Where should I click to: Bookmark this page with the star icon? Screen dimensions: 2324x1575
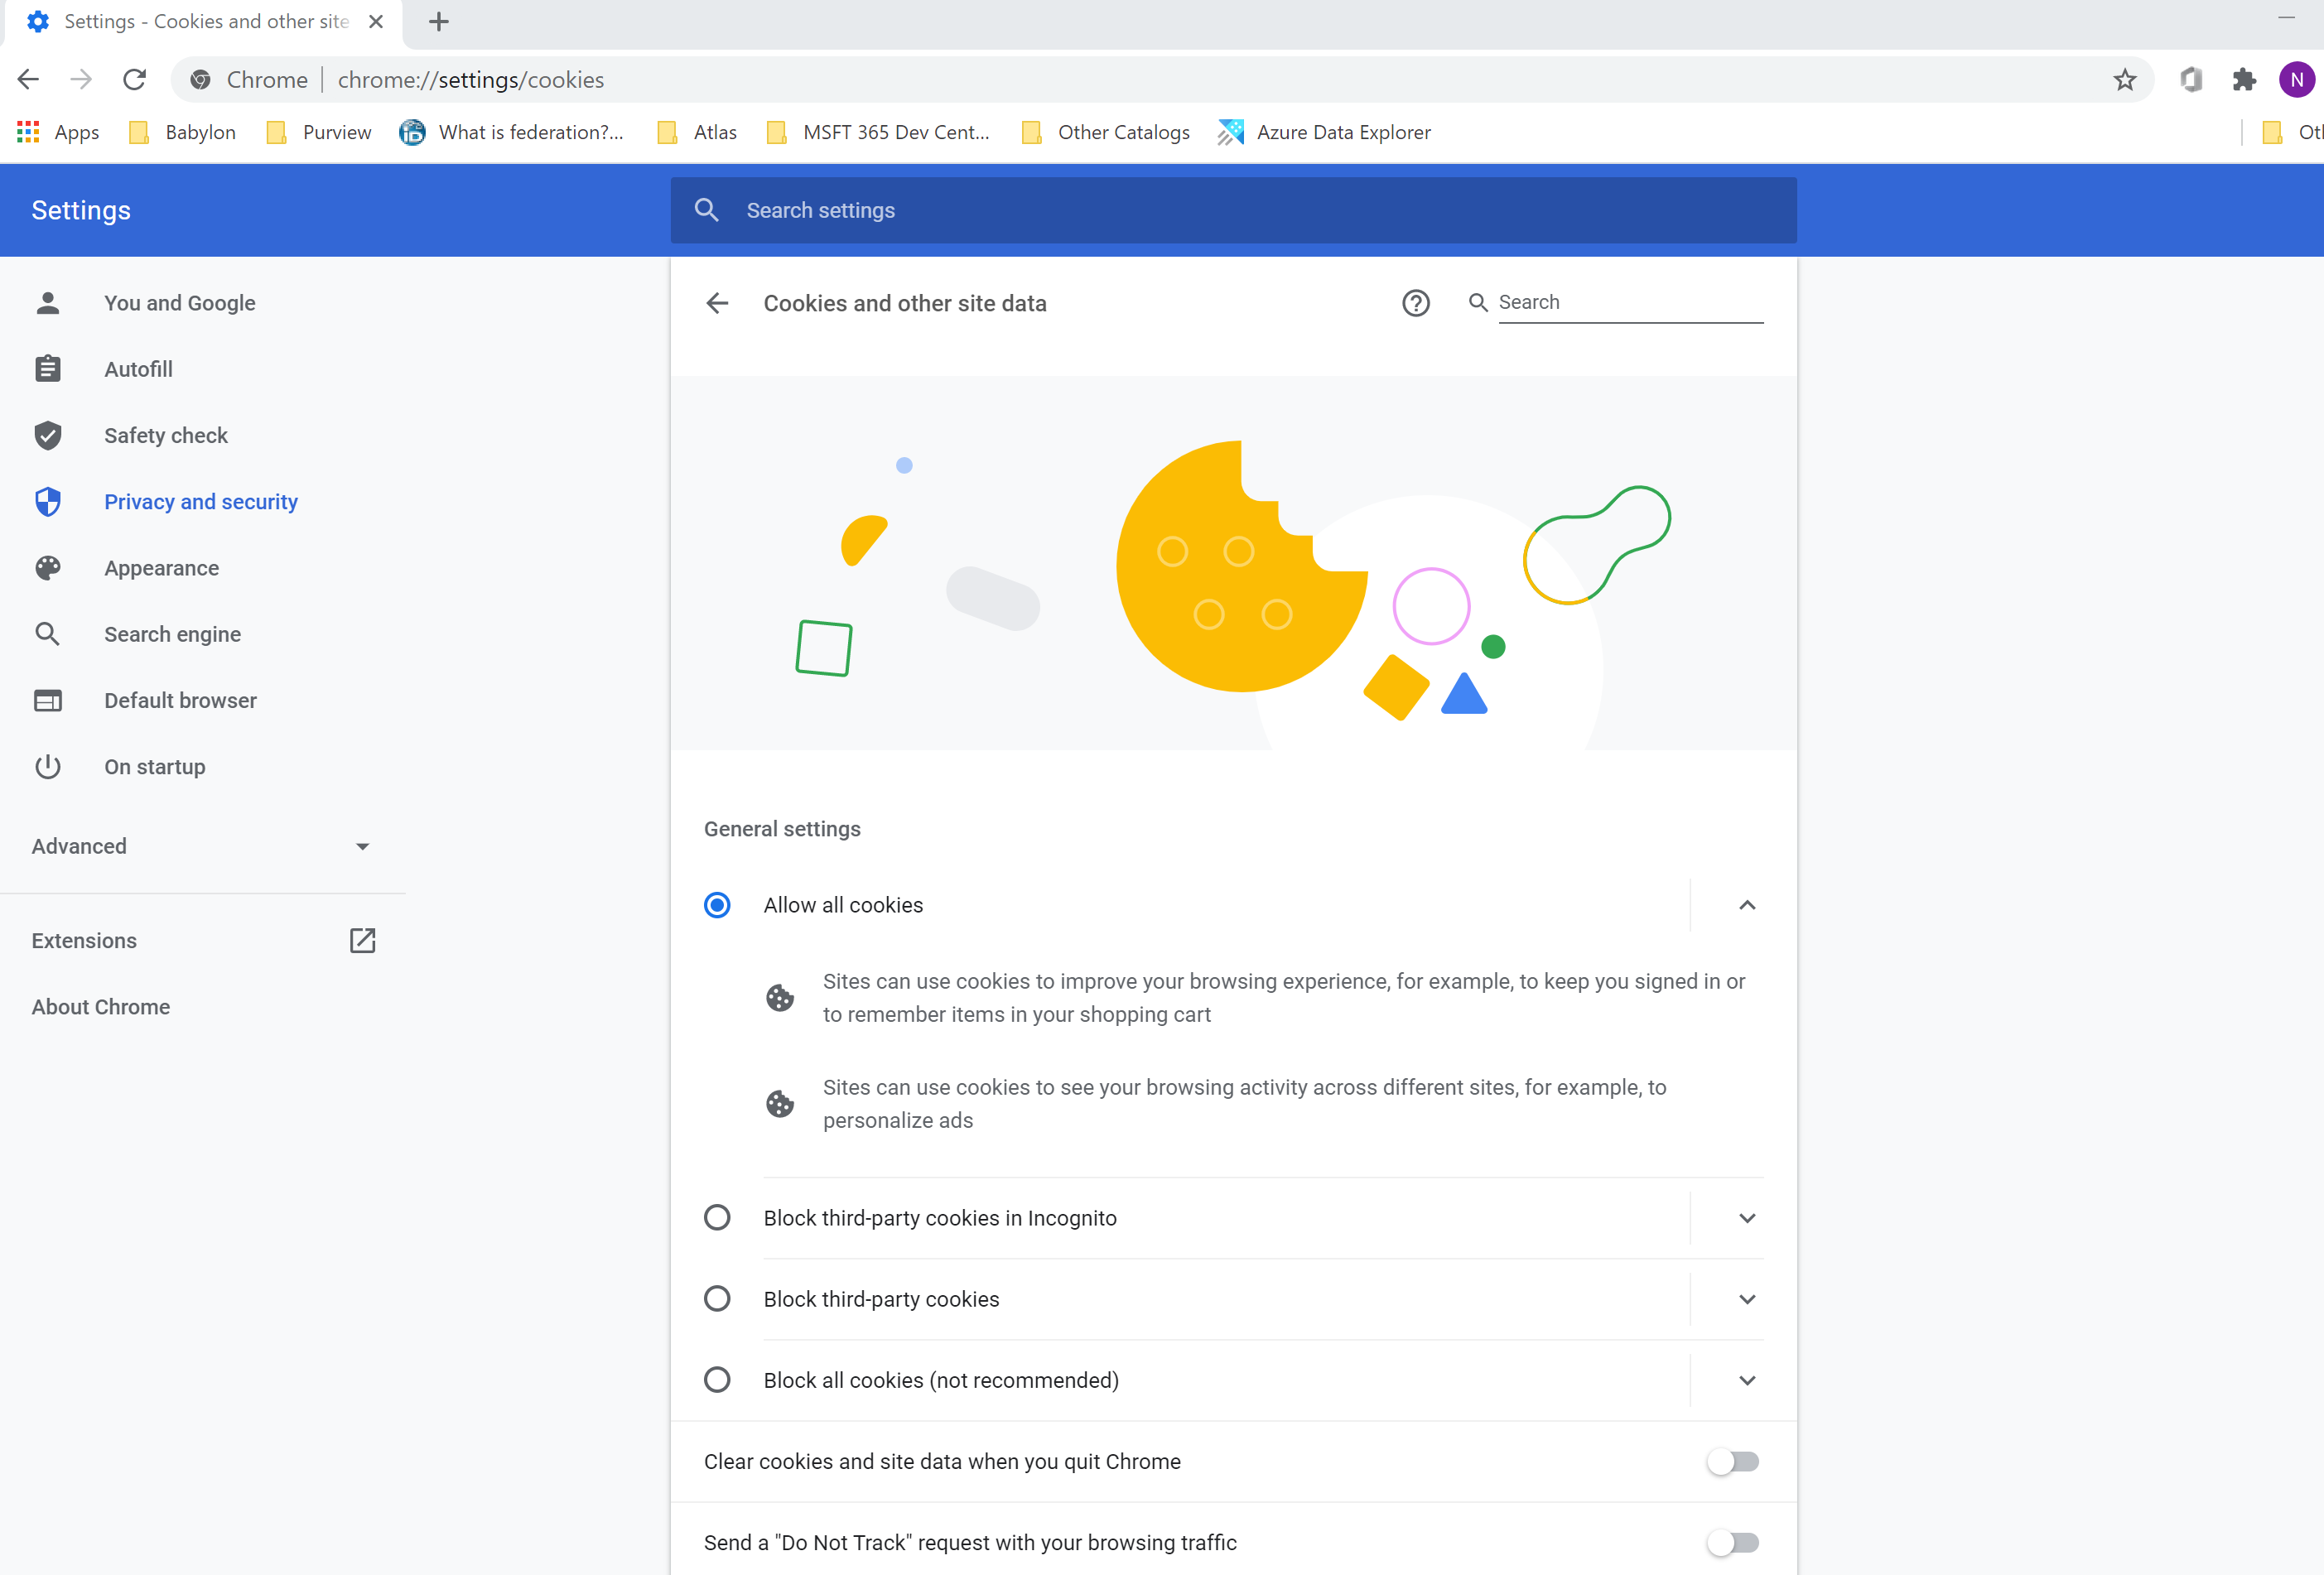[x=2124, y=80]
